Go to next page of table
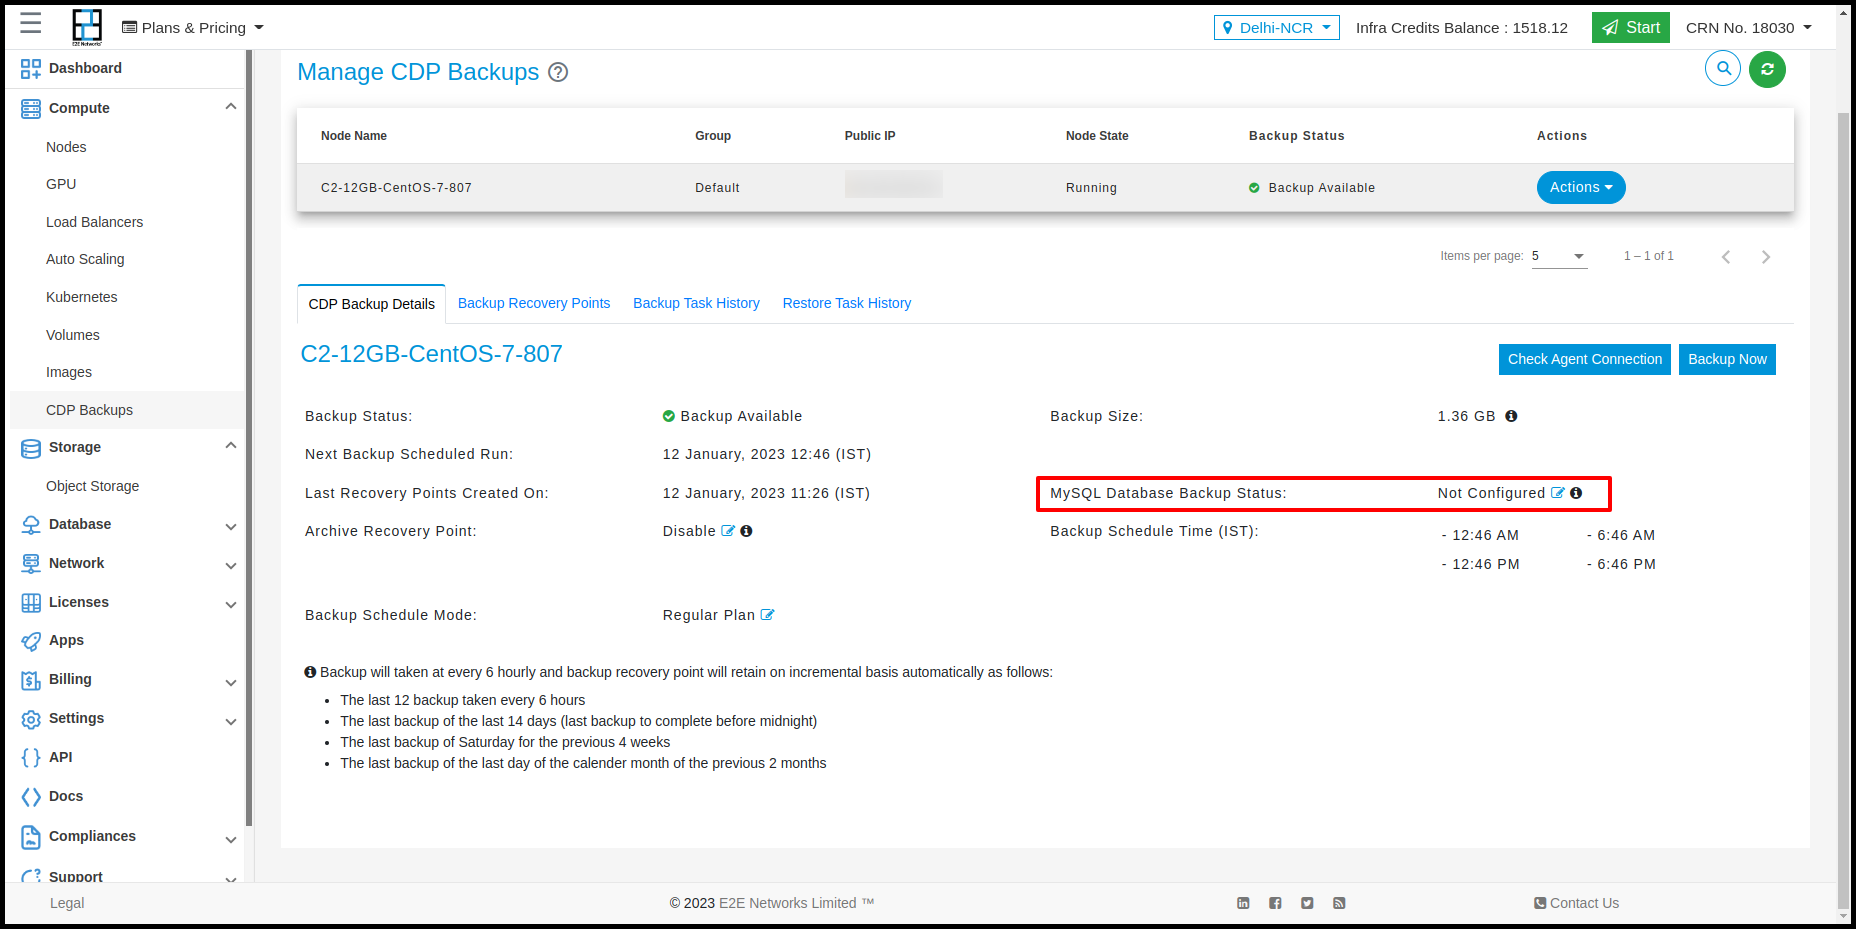This screenshot has width=1856, height=929. (x=1766, y=257)
